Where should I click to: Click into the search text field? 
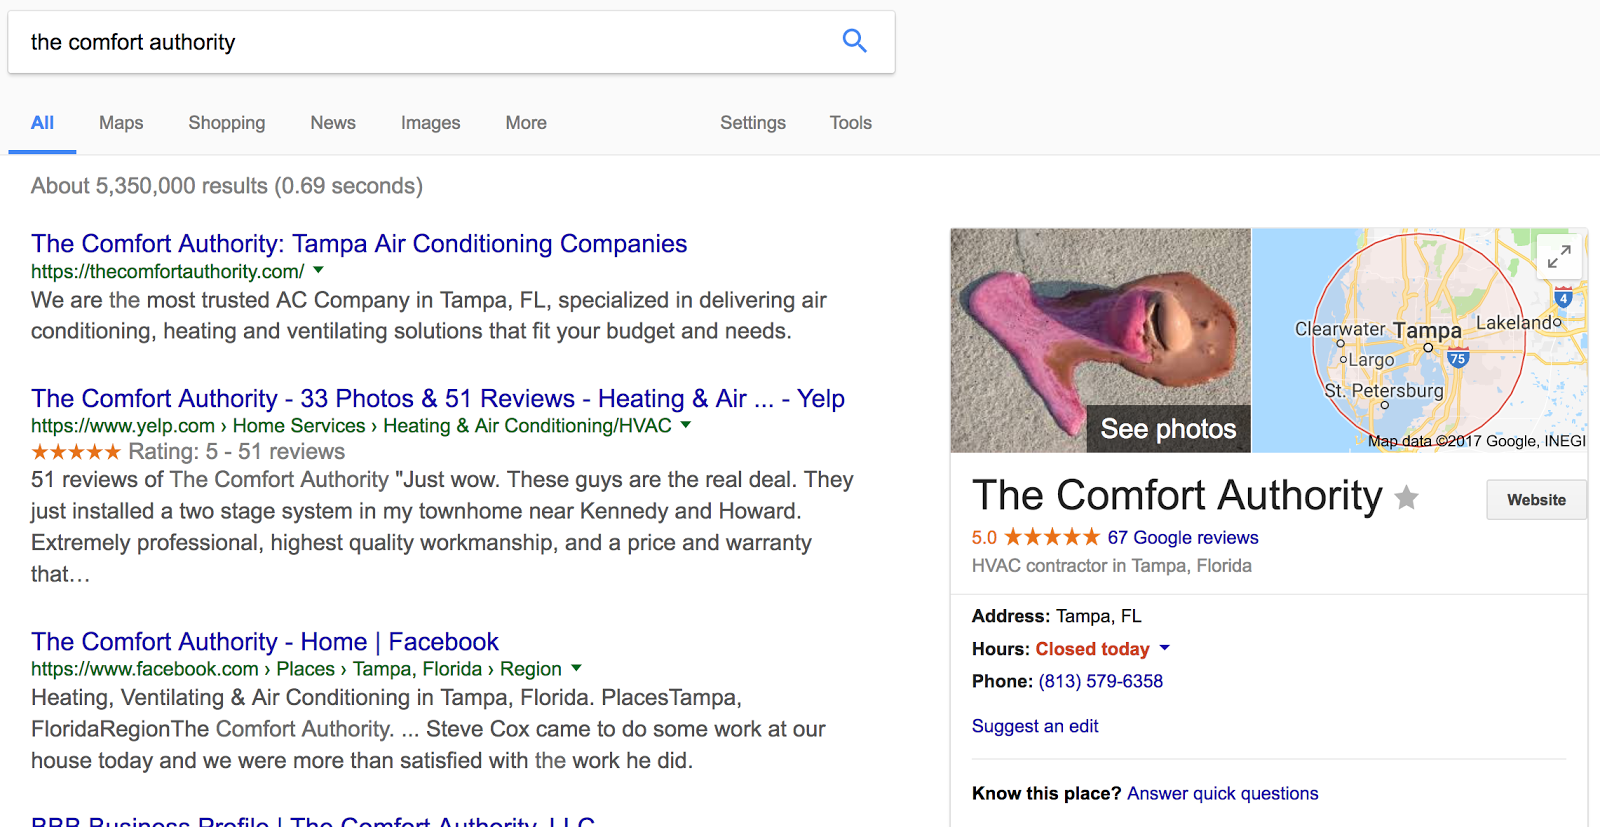click(420, 42)
